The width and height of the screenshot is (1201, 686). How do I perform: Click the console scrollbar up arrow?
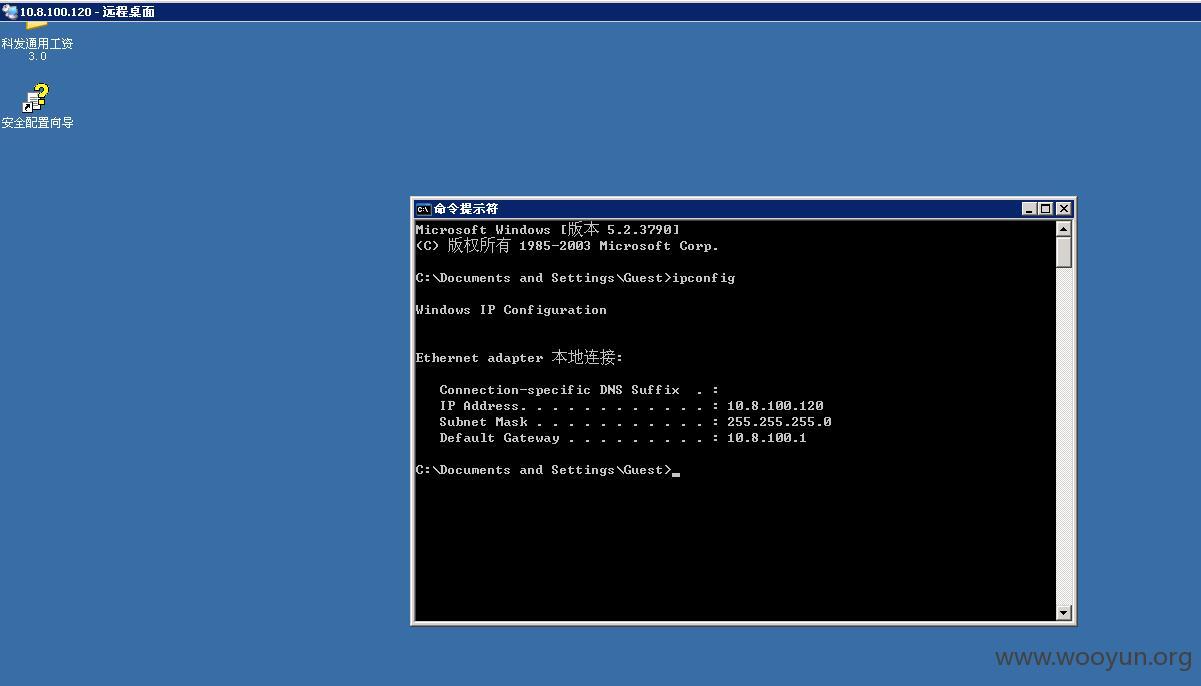click(1063, 229)
